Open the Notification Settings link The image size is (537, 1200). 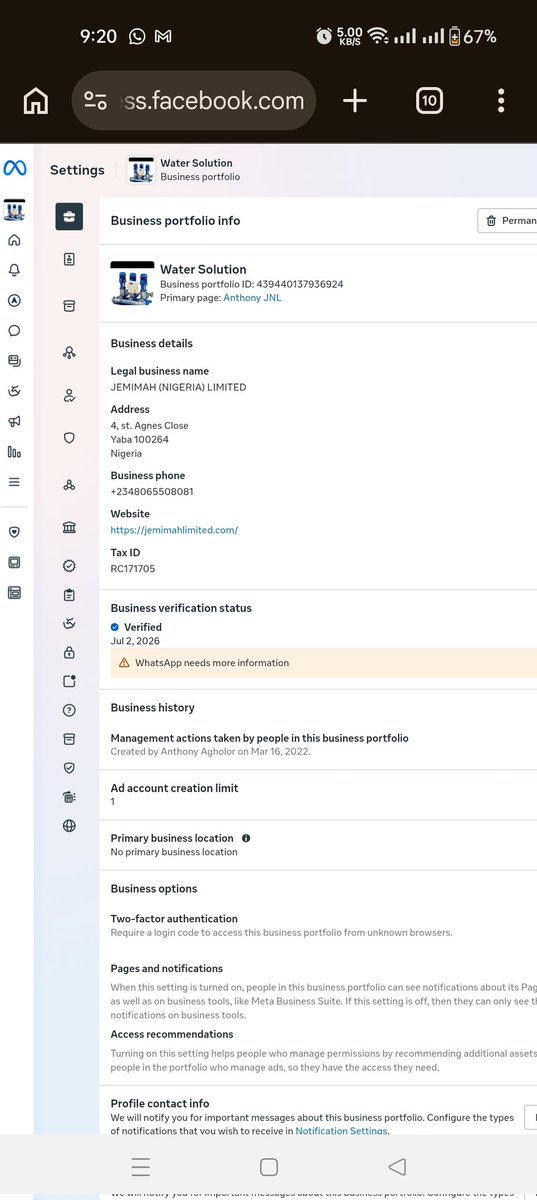point(341,1131)
